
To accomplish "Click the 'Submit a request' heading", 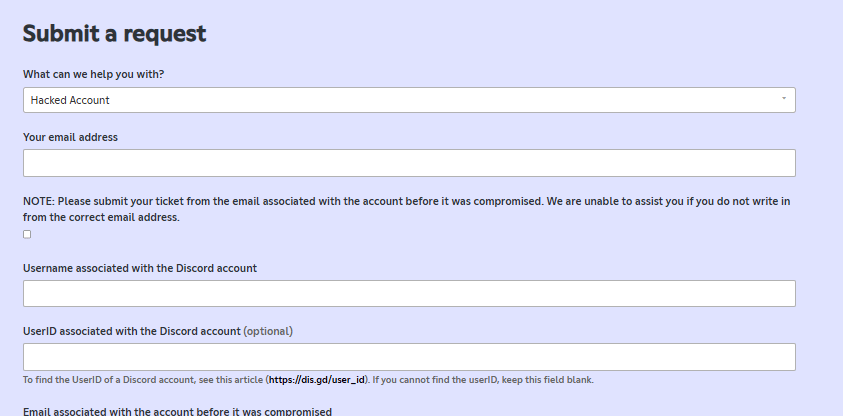I will pyautogui.click(x=114, y=34).
